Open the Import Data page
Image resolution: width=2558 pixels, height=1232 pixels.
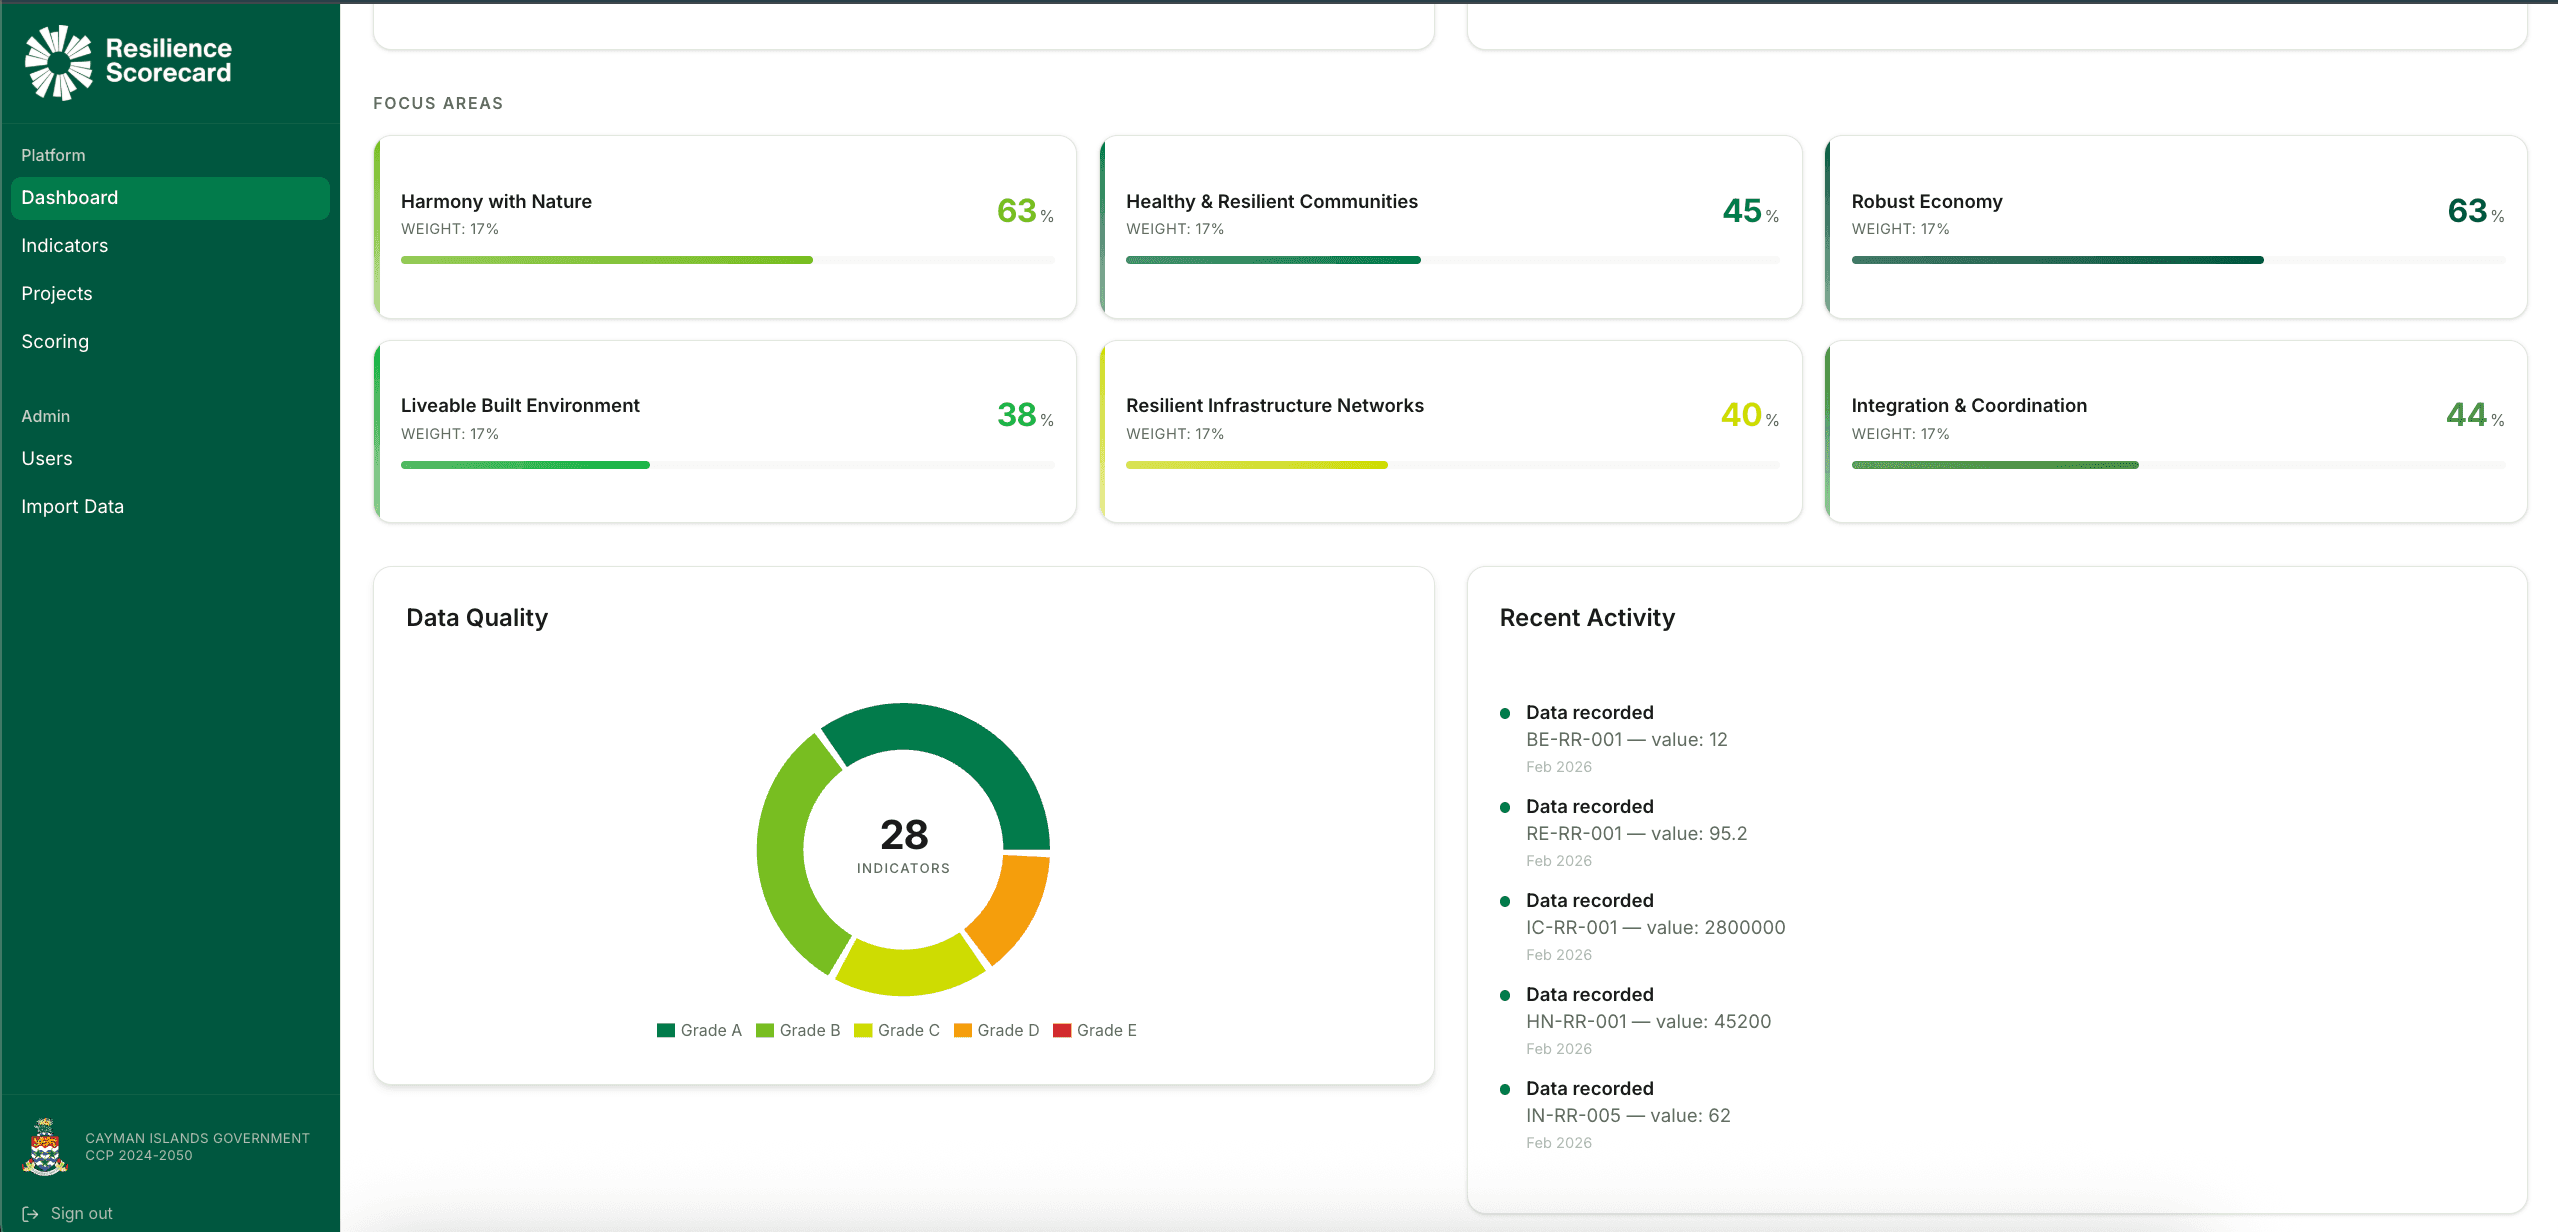(x=73, y=506)
